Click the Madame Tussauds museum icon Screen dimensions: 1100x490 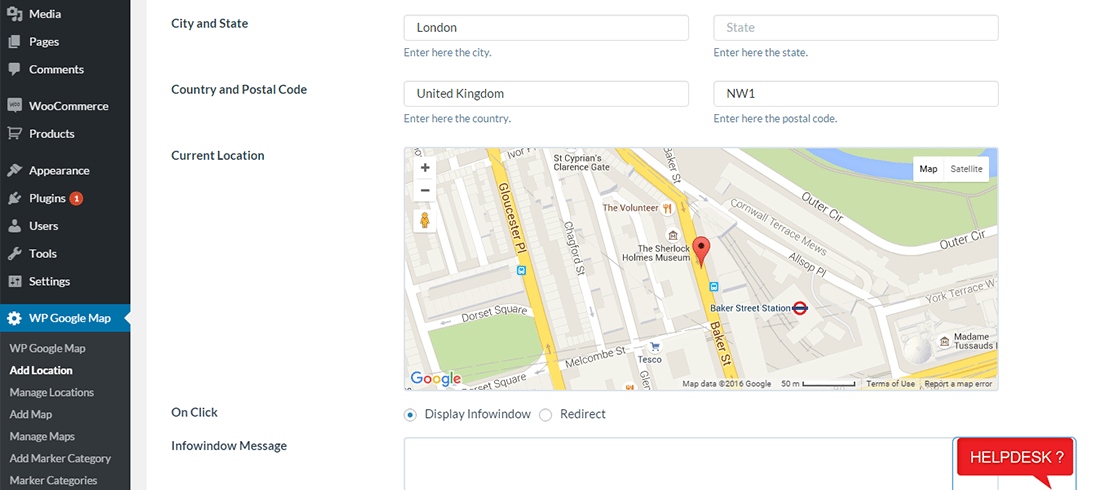pyautogui.click(x=945, y=341)
